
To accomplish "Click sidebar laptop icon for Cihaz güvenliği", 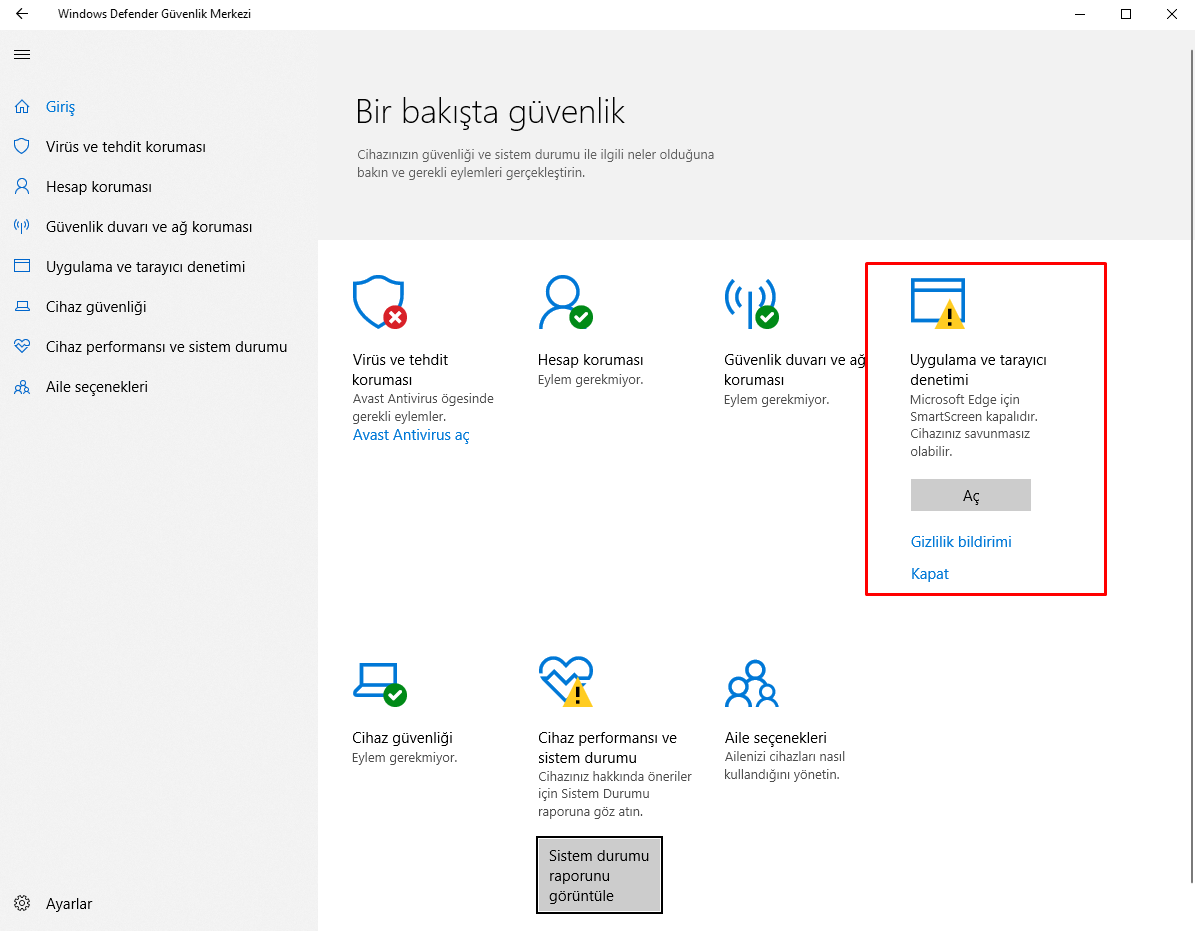I will [x=22, y=306].
